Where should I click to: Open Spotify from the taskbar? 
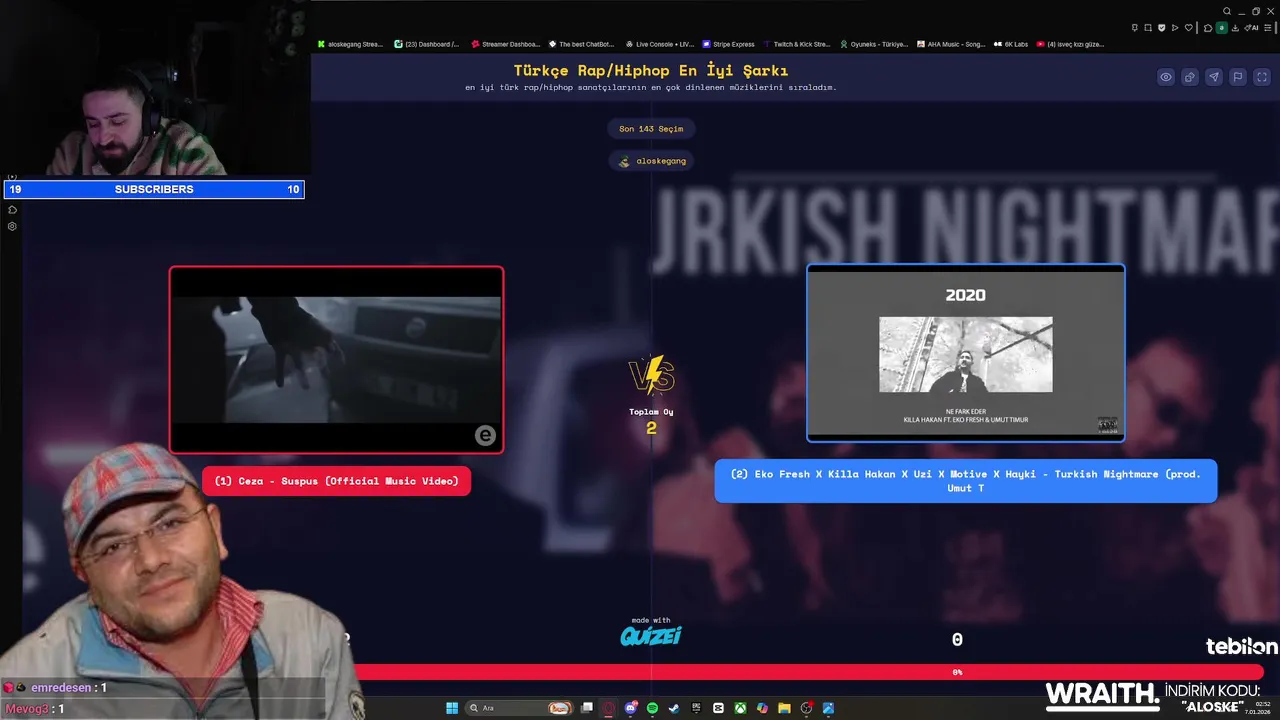652,708
